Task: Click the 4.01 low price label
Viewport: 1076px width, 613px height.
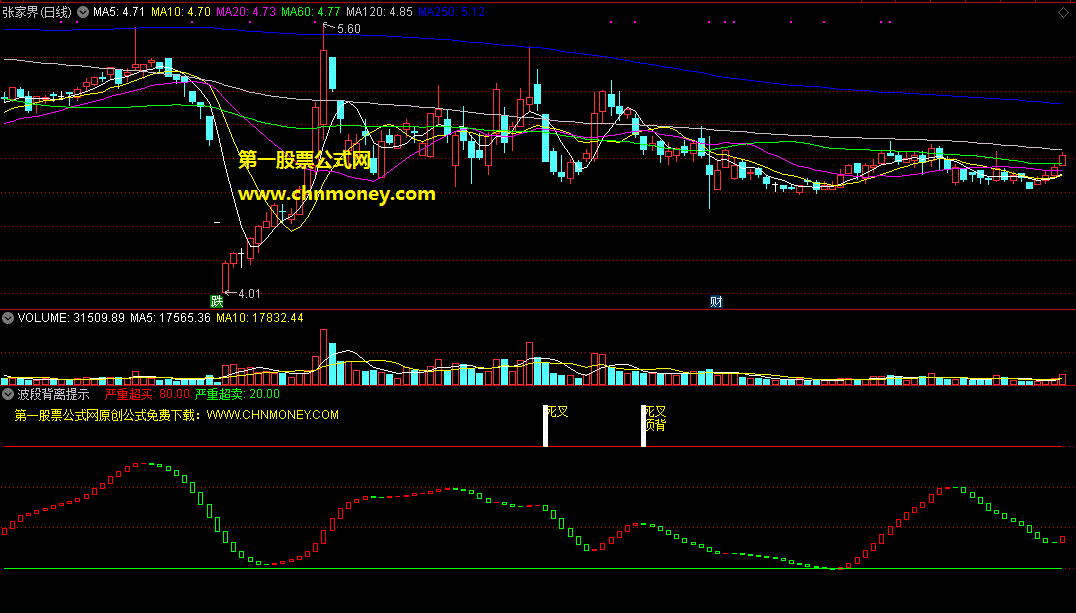Action: (249, 294)
